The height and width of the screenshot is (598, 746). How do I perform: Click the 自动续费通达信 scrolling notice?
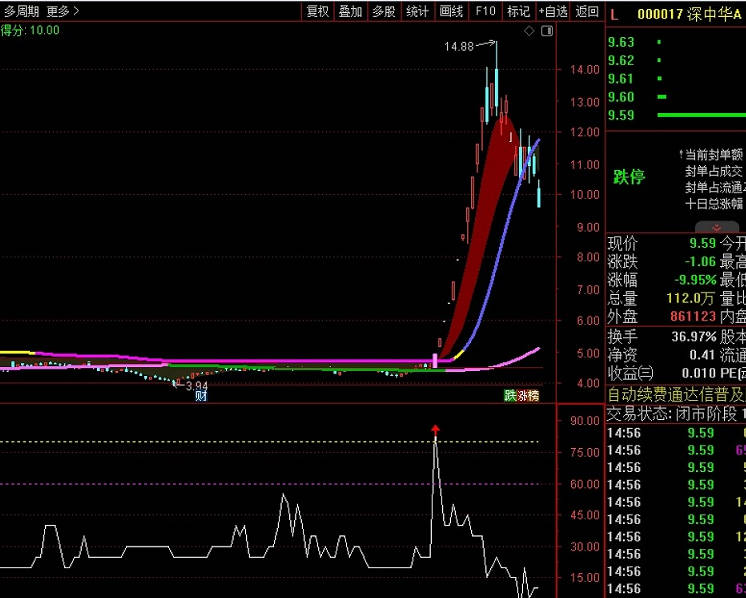tap(676, 394)
